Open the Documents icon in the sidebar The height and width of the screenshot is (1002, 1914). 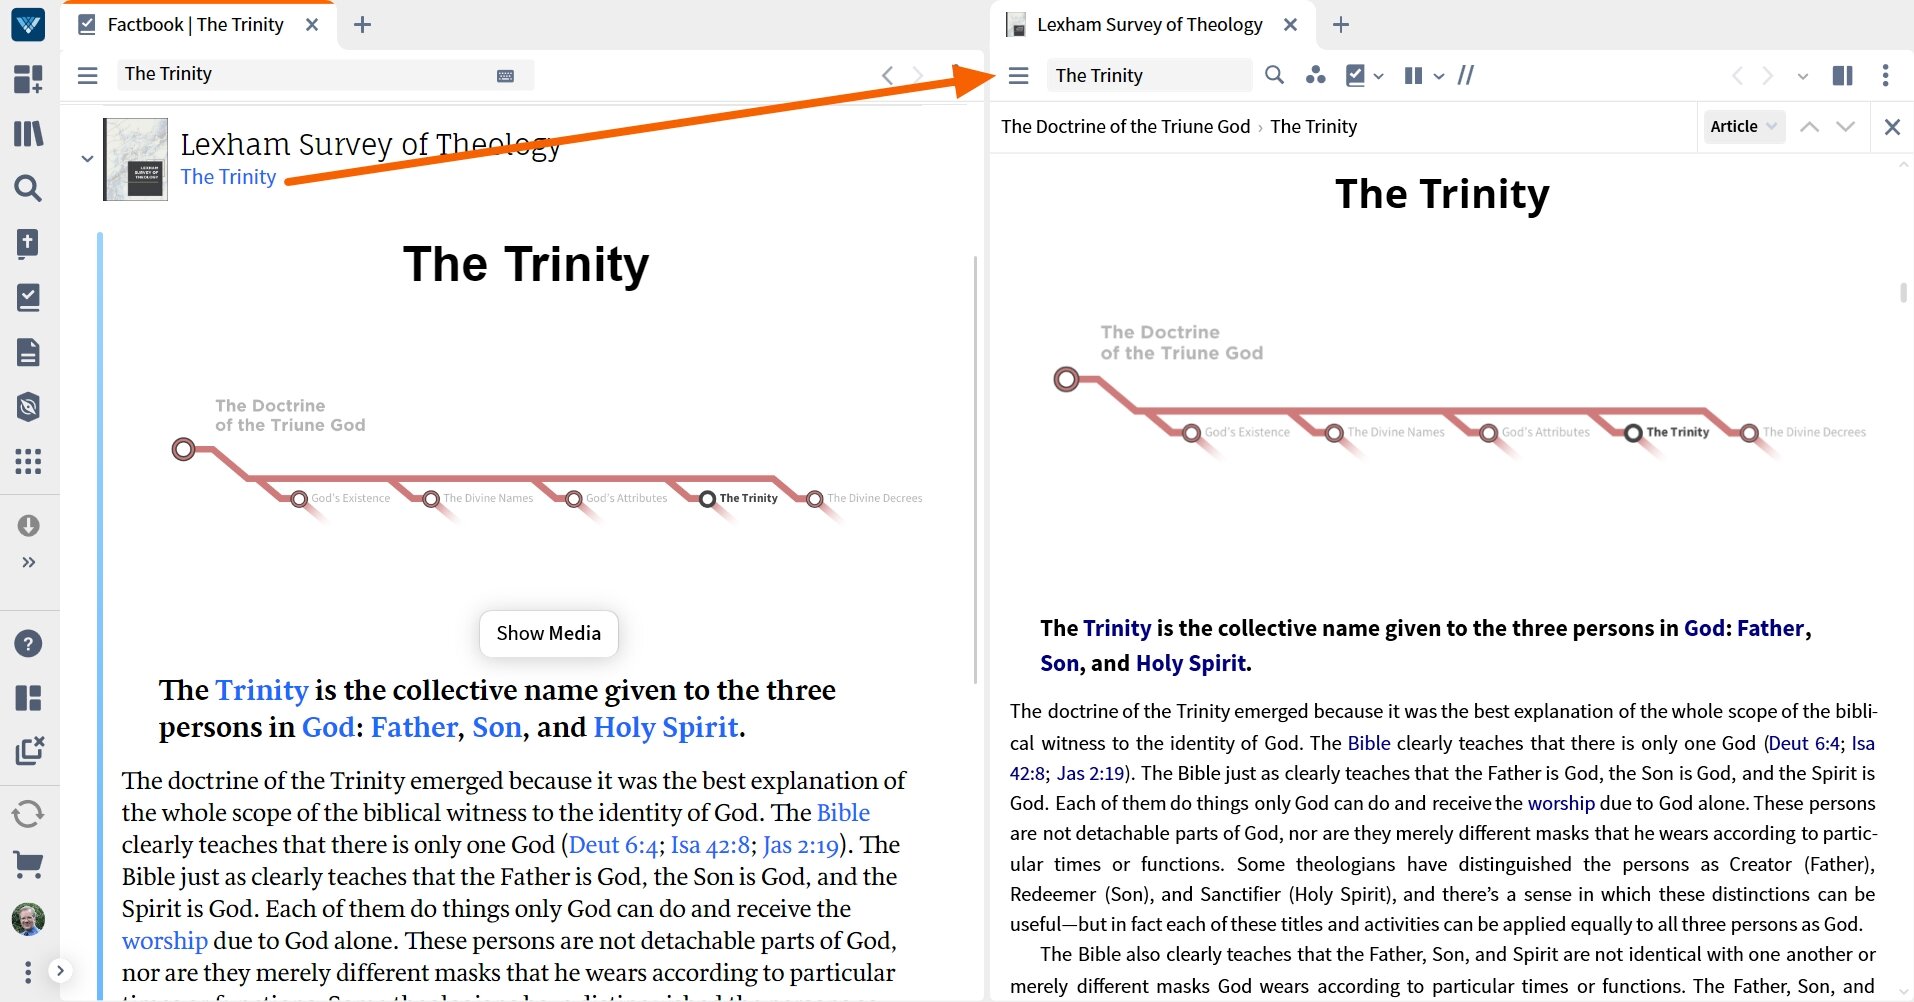pyautogui.click(x=28, y=352)
